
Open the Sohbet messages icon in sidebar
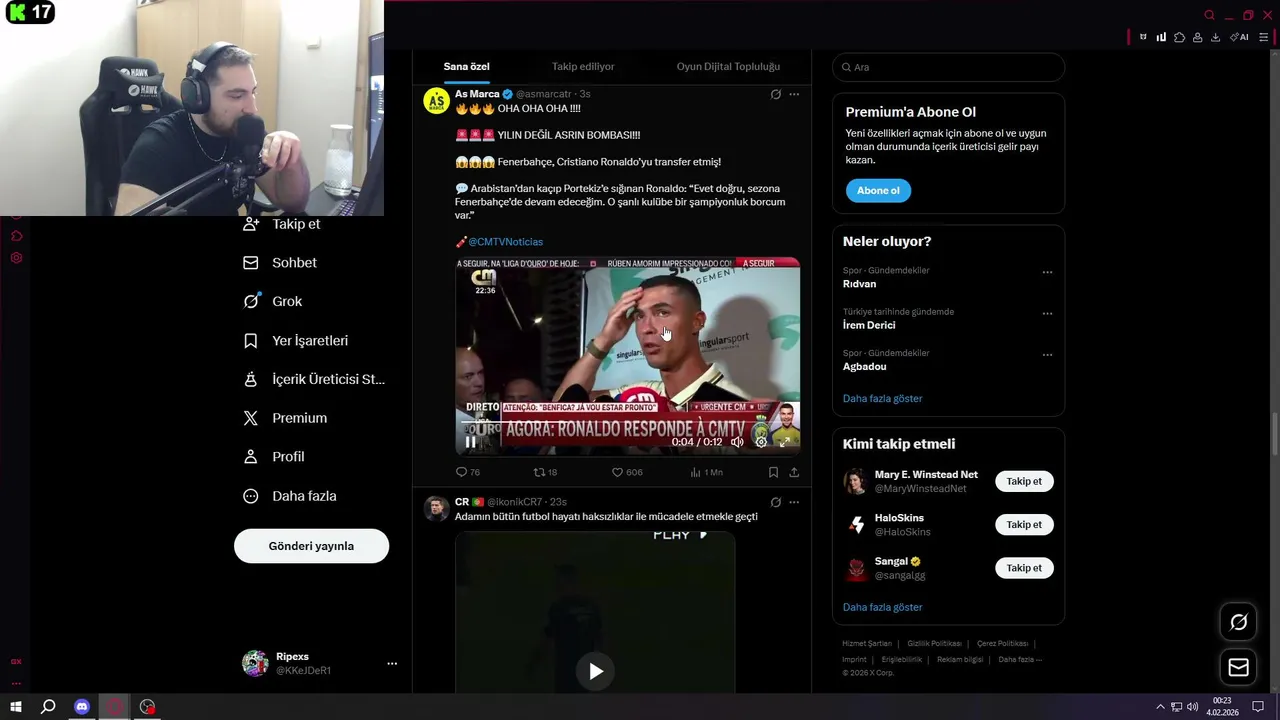tap(251, 262)
